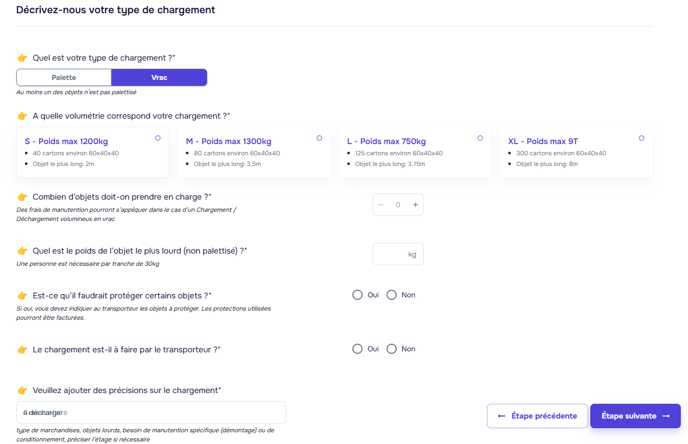Click the S volume card title
Image resolution: width=688 pixels, height=444 pixels.
click(66, 141)
